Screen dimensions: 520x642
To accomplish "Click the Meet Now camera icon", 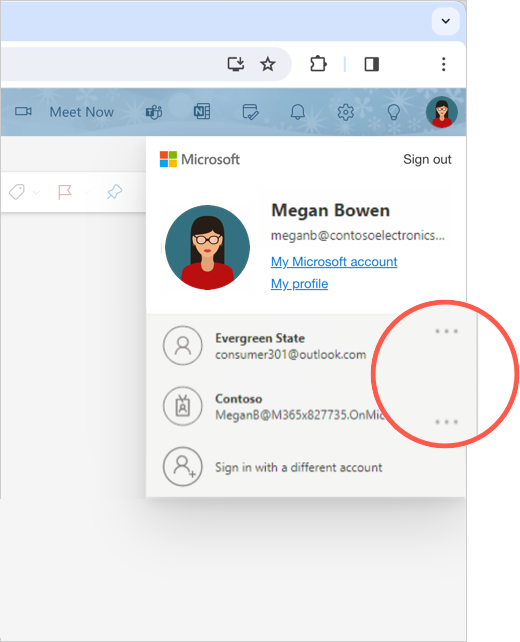I will click(x=23, y=111).
